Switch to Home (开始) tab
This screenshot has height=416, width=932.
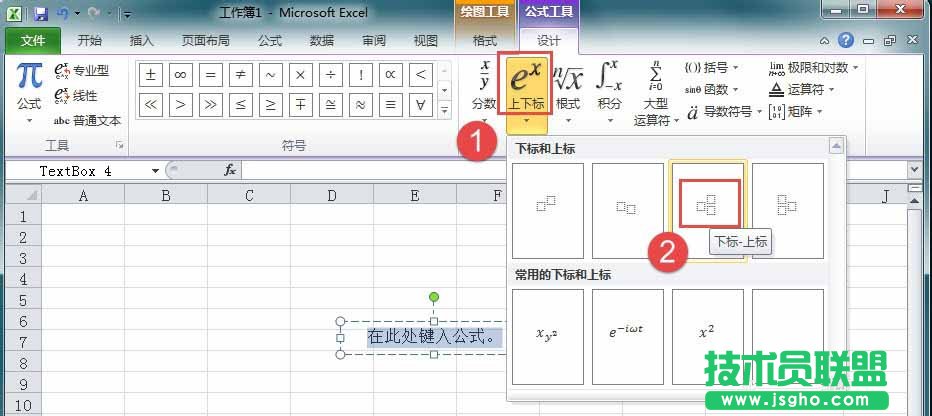click(89, 40)
